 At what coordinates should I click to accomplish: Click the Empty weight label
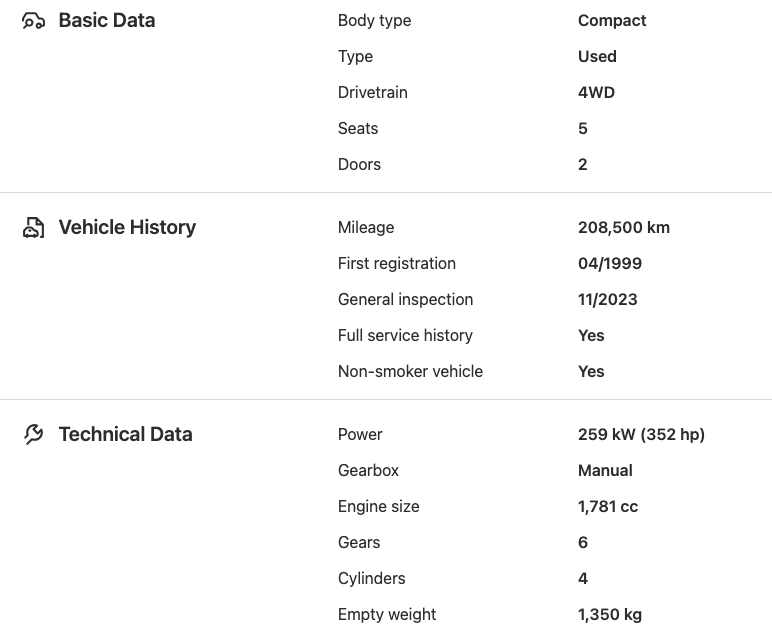387,615
